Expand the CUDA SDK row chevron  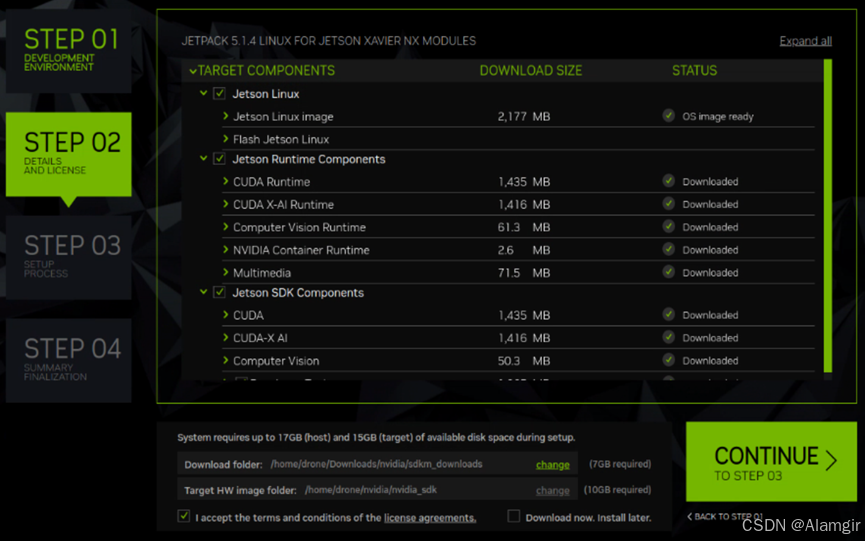(225, 314)
